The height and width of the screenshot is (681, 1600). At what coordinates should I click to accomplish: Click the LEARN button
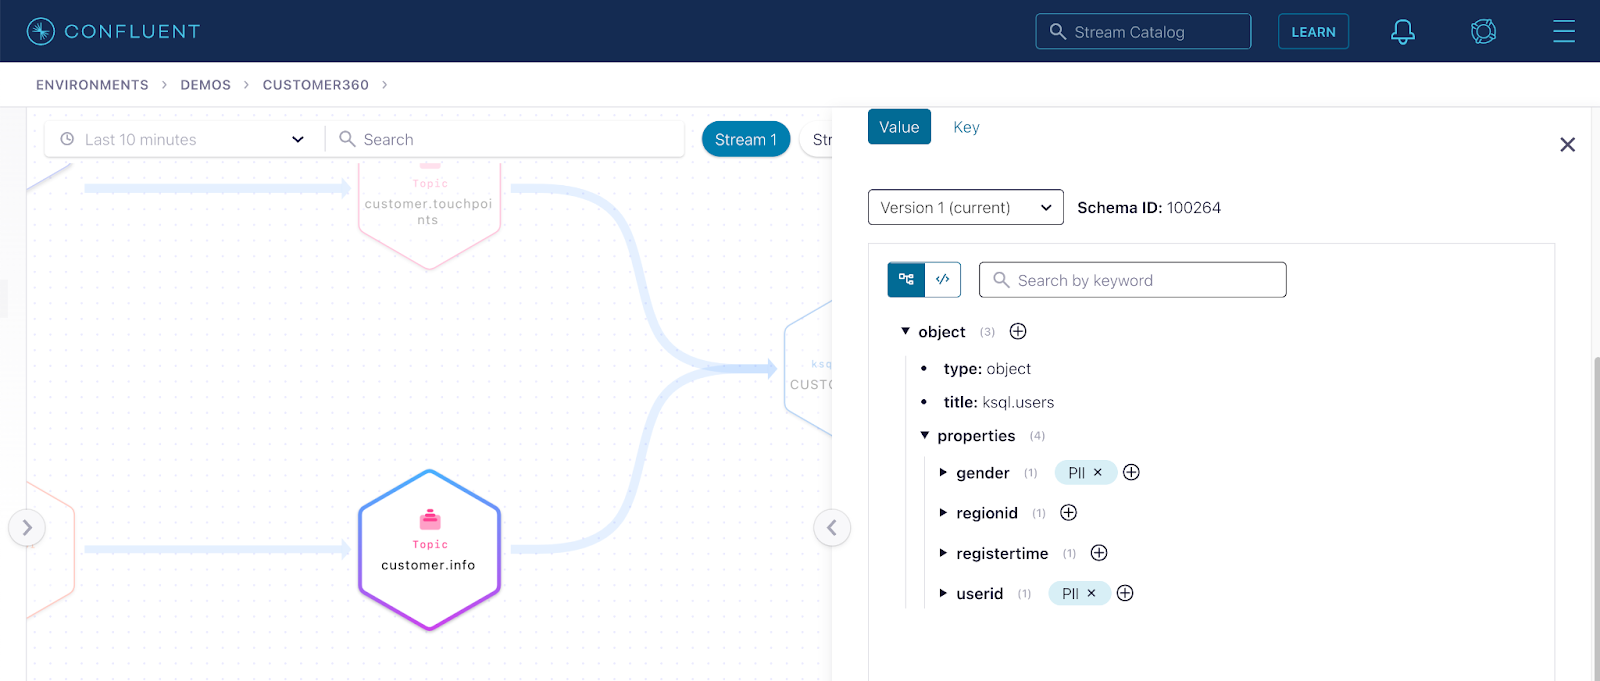point(1313,32)
